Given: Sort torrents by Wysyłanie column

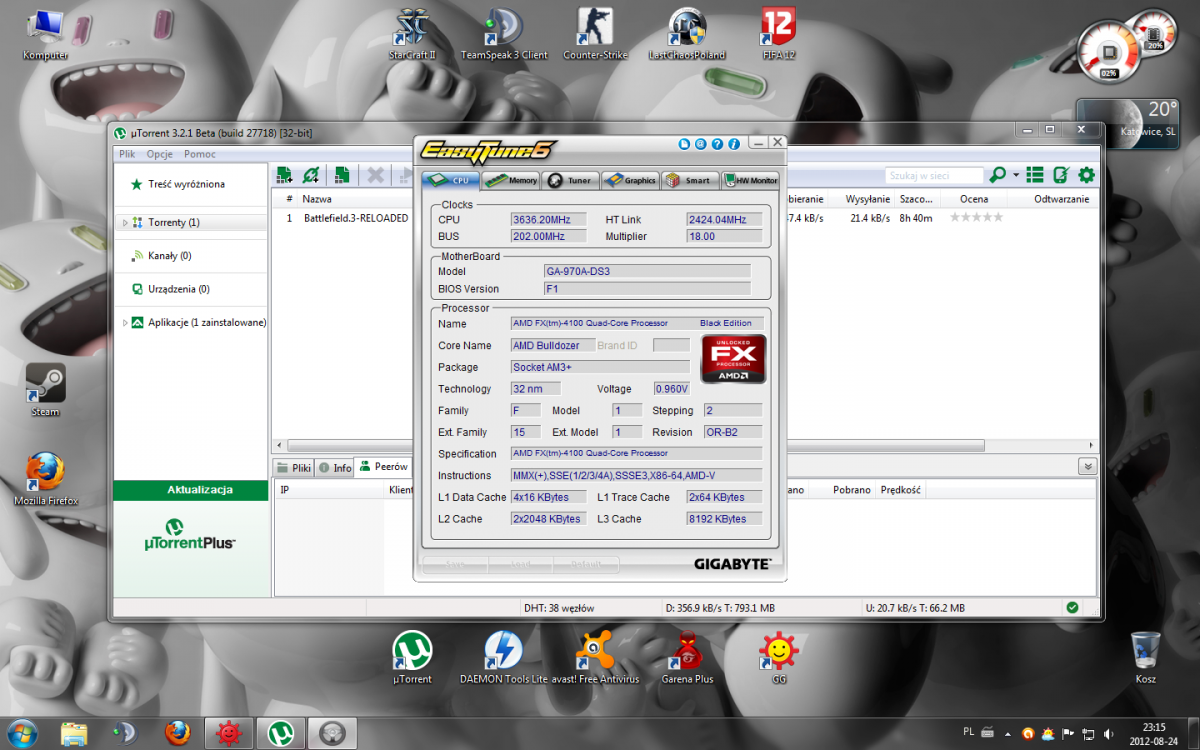Looking at the screenshot, I should coord(867,199).
